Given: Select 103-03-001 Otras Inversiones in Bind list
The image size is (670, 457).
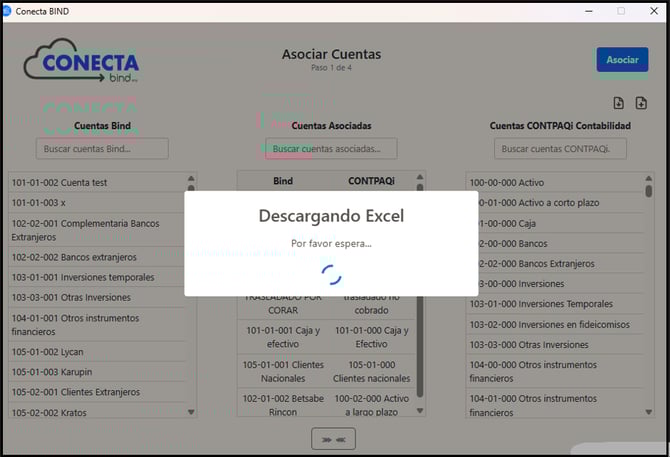Looking at the screenshot, I should pyautogui.click(x=98, y=297).
